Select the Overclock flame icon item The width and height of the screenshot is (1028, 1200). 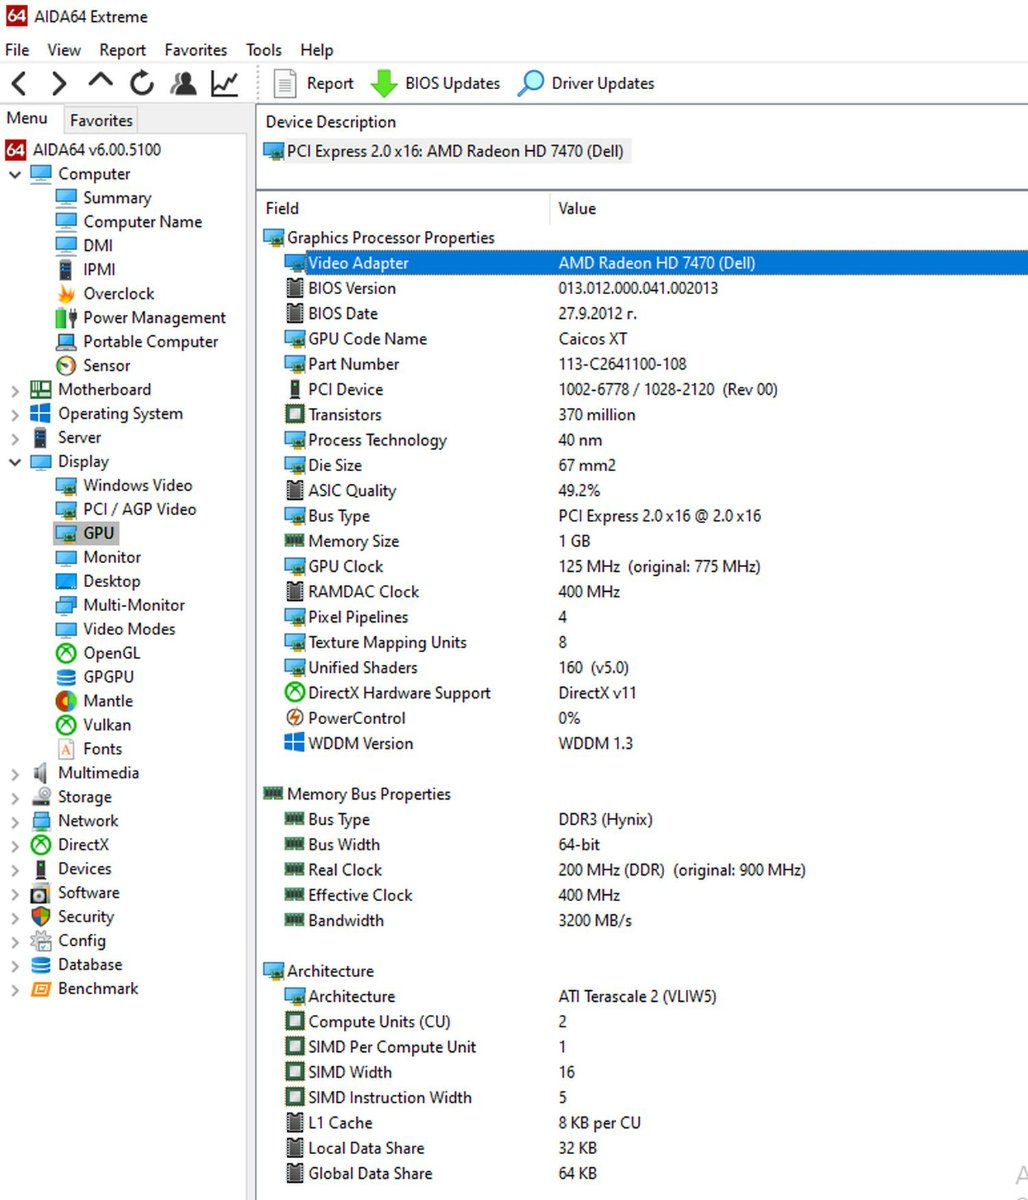pyautogui.click(x=105, y=294)
